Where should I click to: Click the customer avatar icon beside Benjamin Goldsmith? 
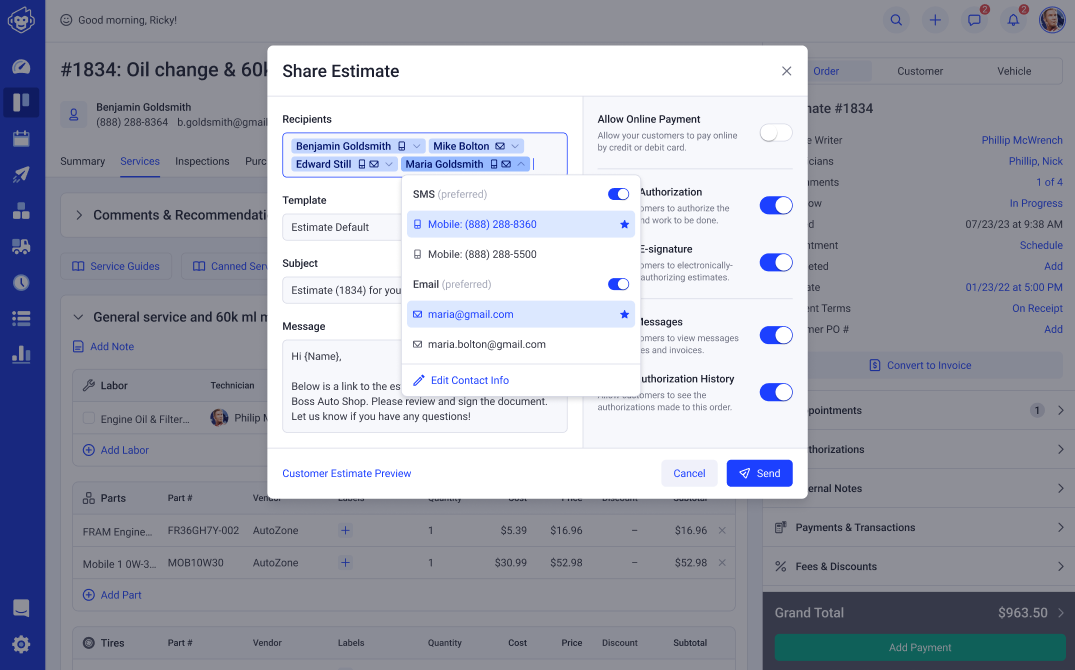[73, 115]
